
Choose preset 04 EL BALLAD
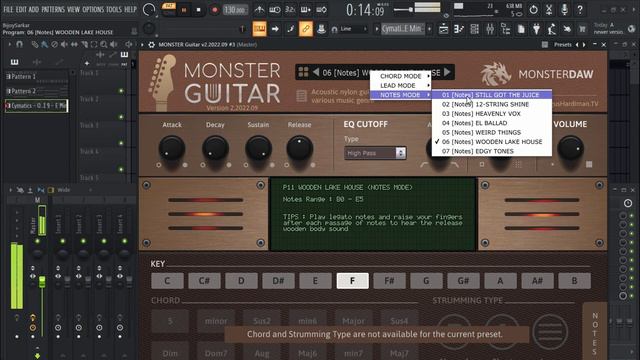point(492,123)
